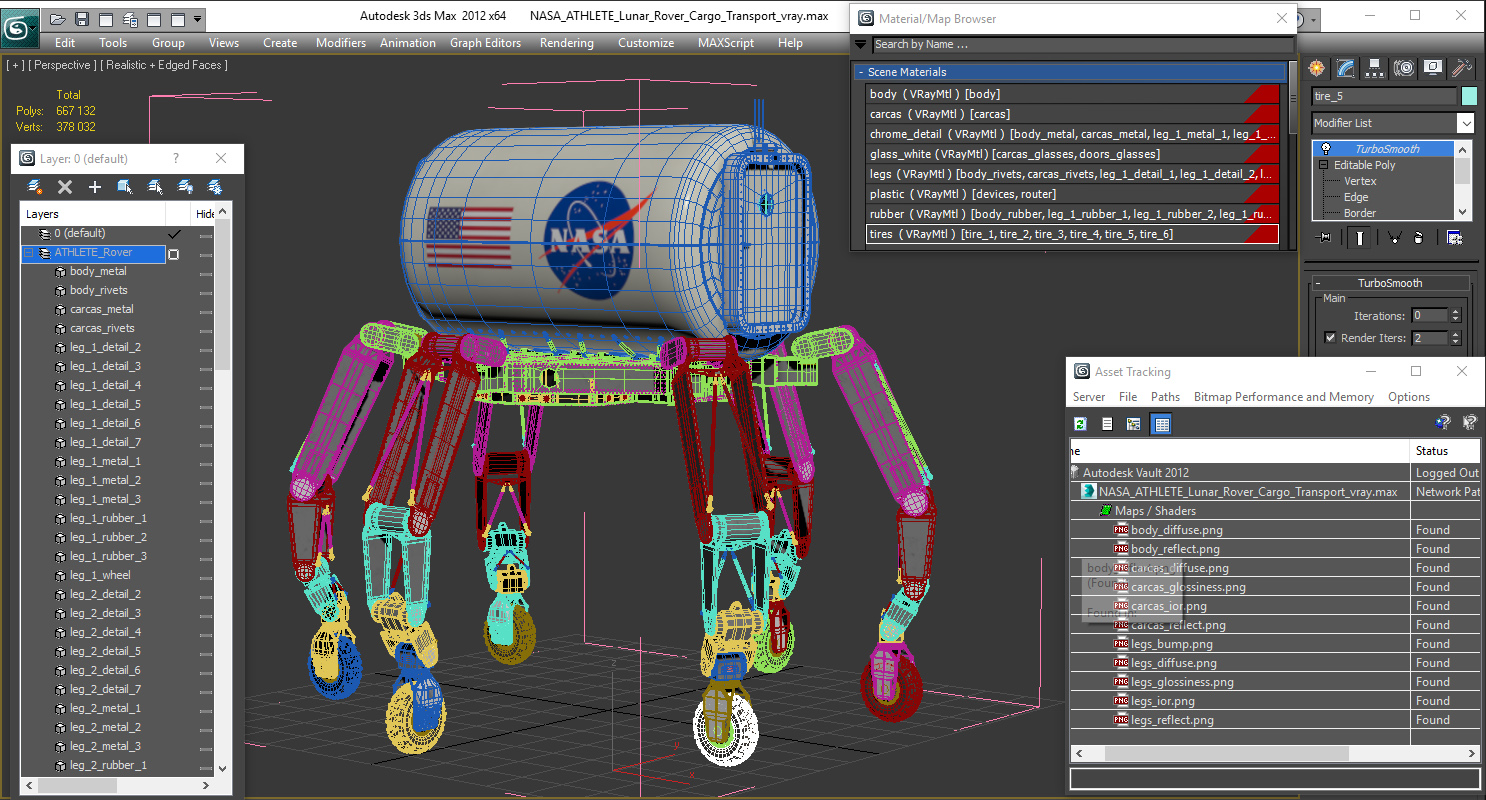
Task: Open the MAXScript menu
Action: click(727, 43)
